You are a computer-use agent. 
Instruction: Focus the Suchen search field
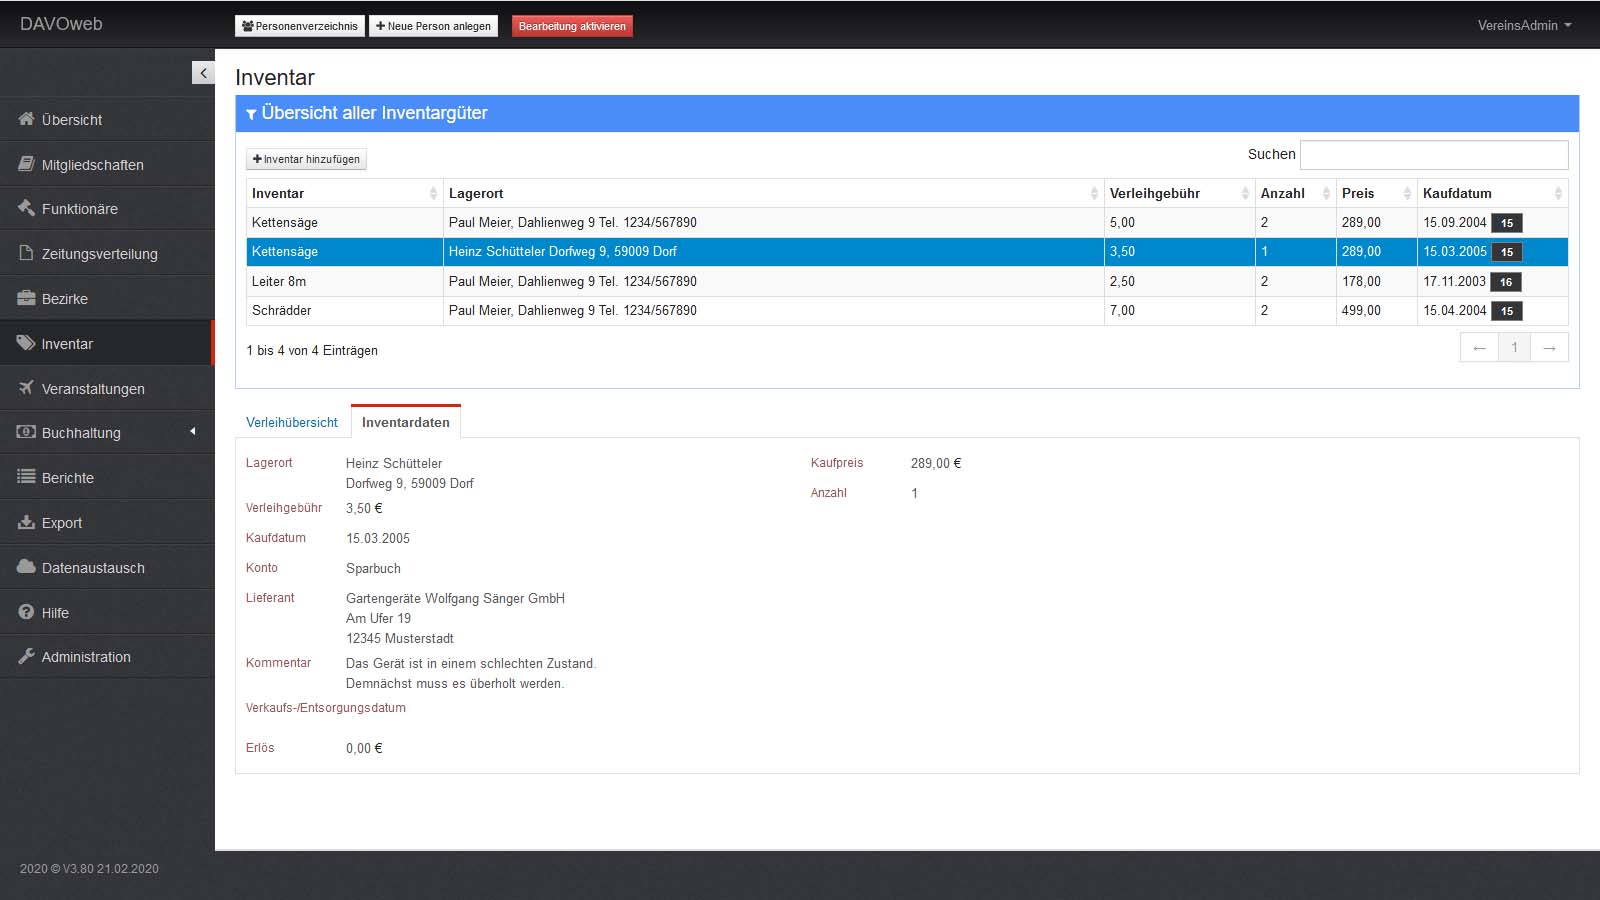(1434, 154)
